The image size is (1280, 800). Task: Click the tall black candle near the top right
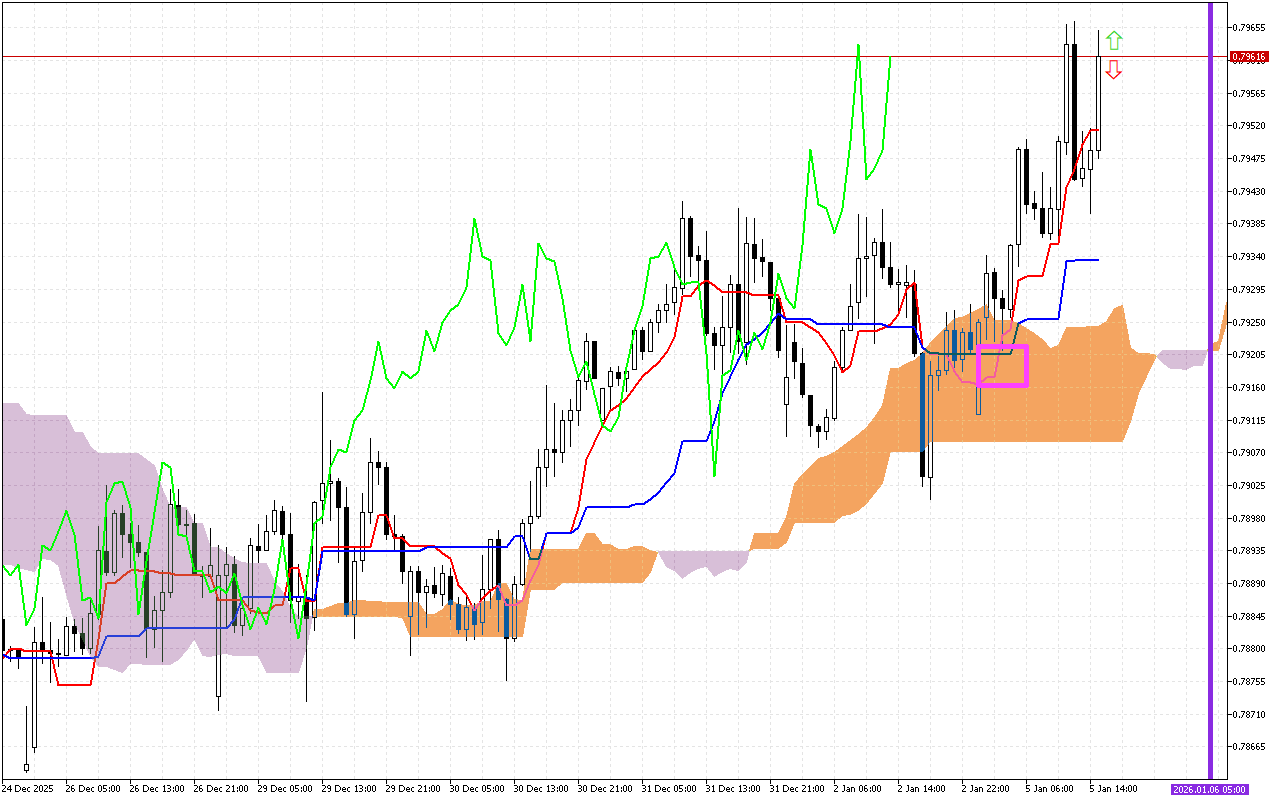[1074, 110]
